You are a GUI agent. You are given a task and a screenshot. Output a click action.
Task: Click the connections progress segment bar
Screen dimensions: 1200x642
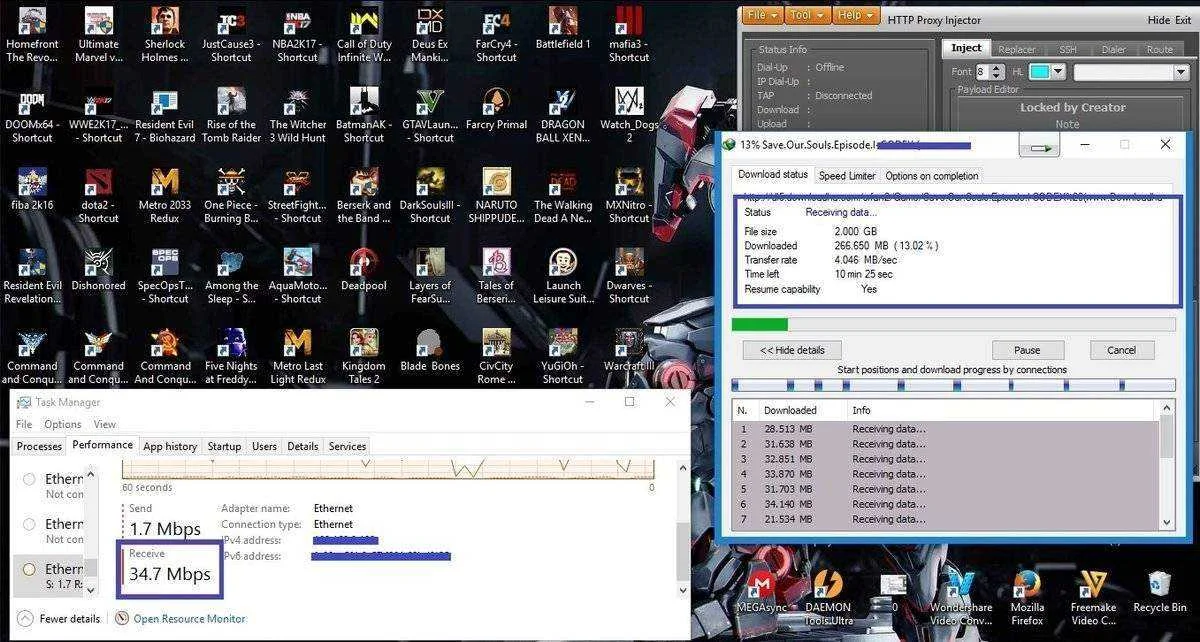pyautogui.click(x=954, y=385)
